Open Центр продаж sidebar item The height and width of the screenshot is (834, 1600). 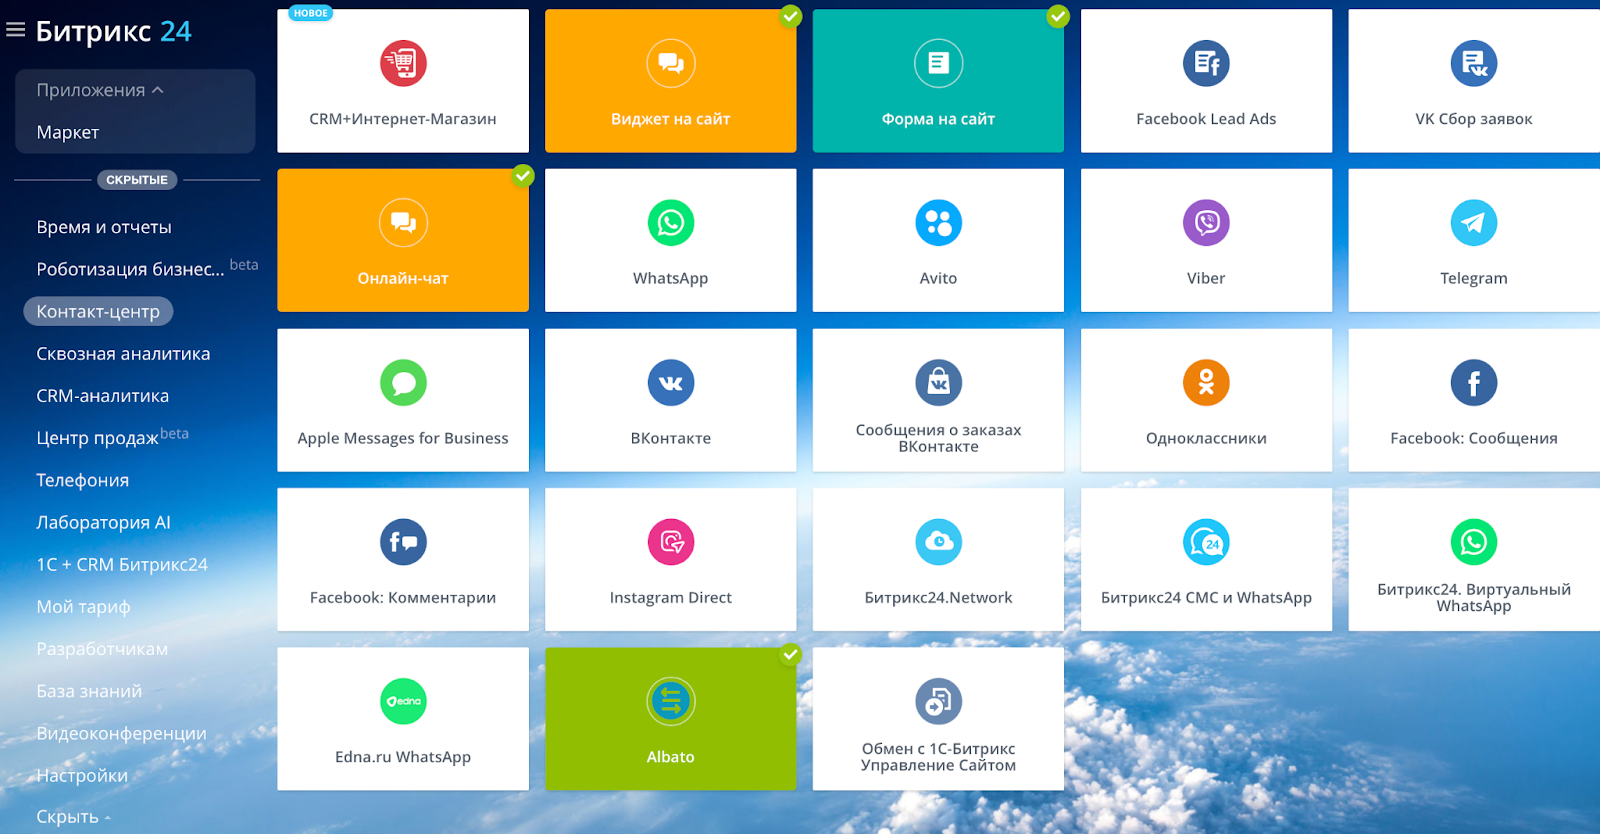click(97, 438)
